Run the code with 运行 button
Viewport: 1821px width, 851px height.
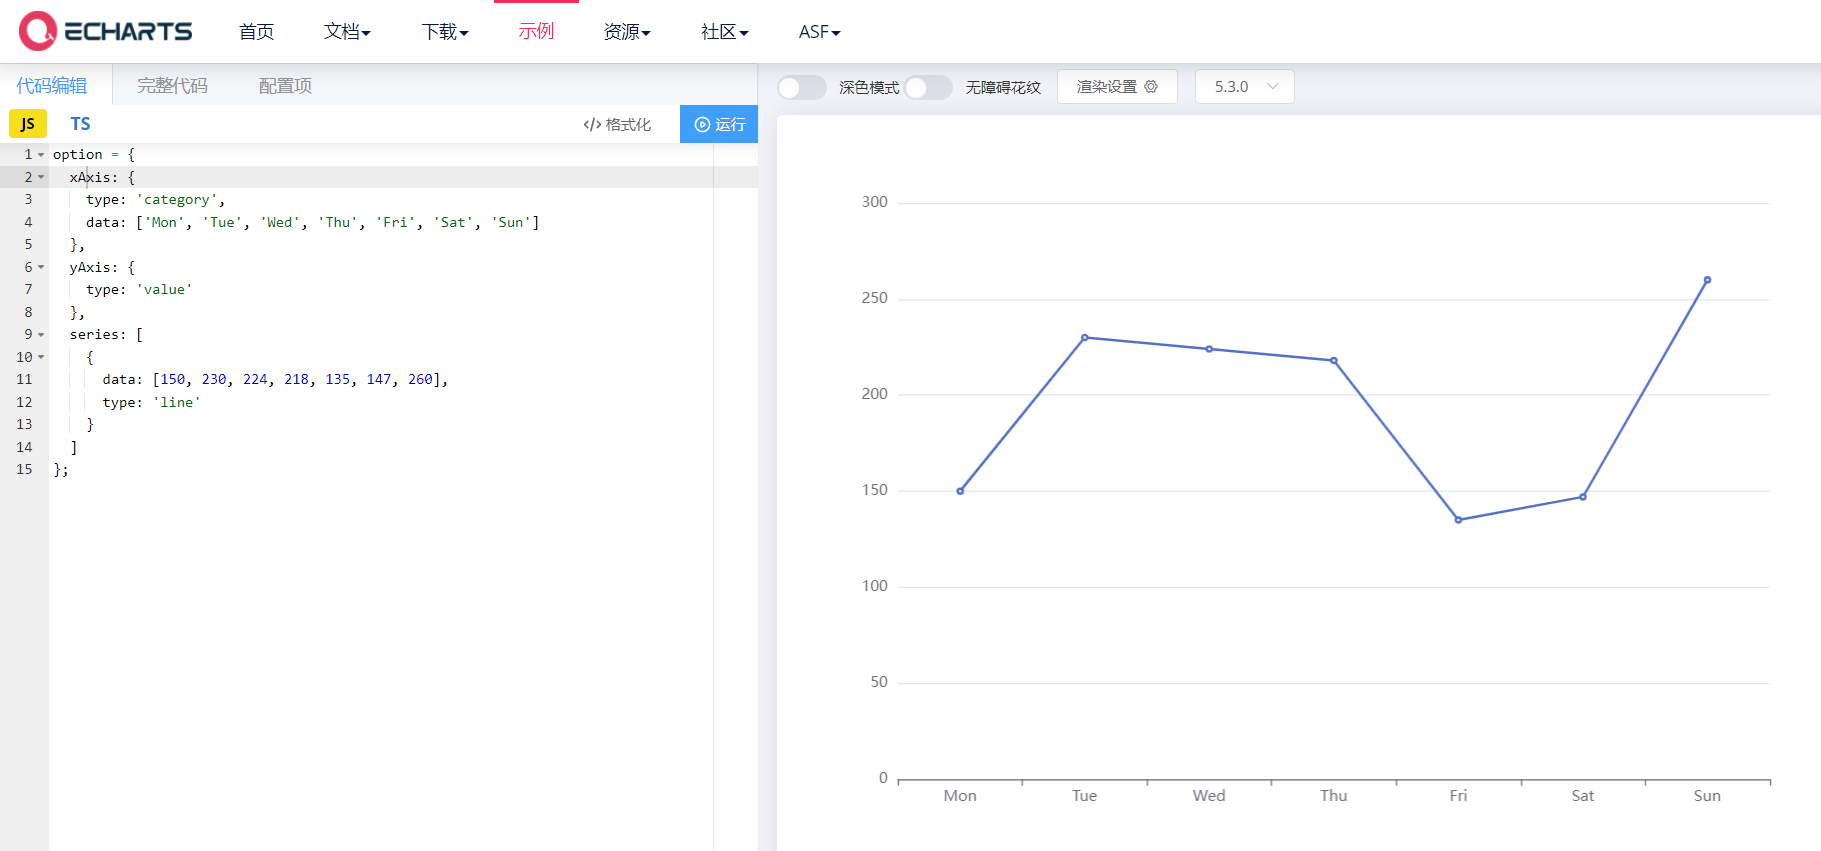(x=719, y=124)
